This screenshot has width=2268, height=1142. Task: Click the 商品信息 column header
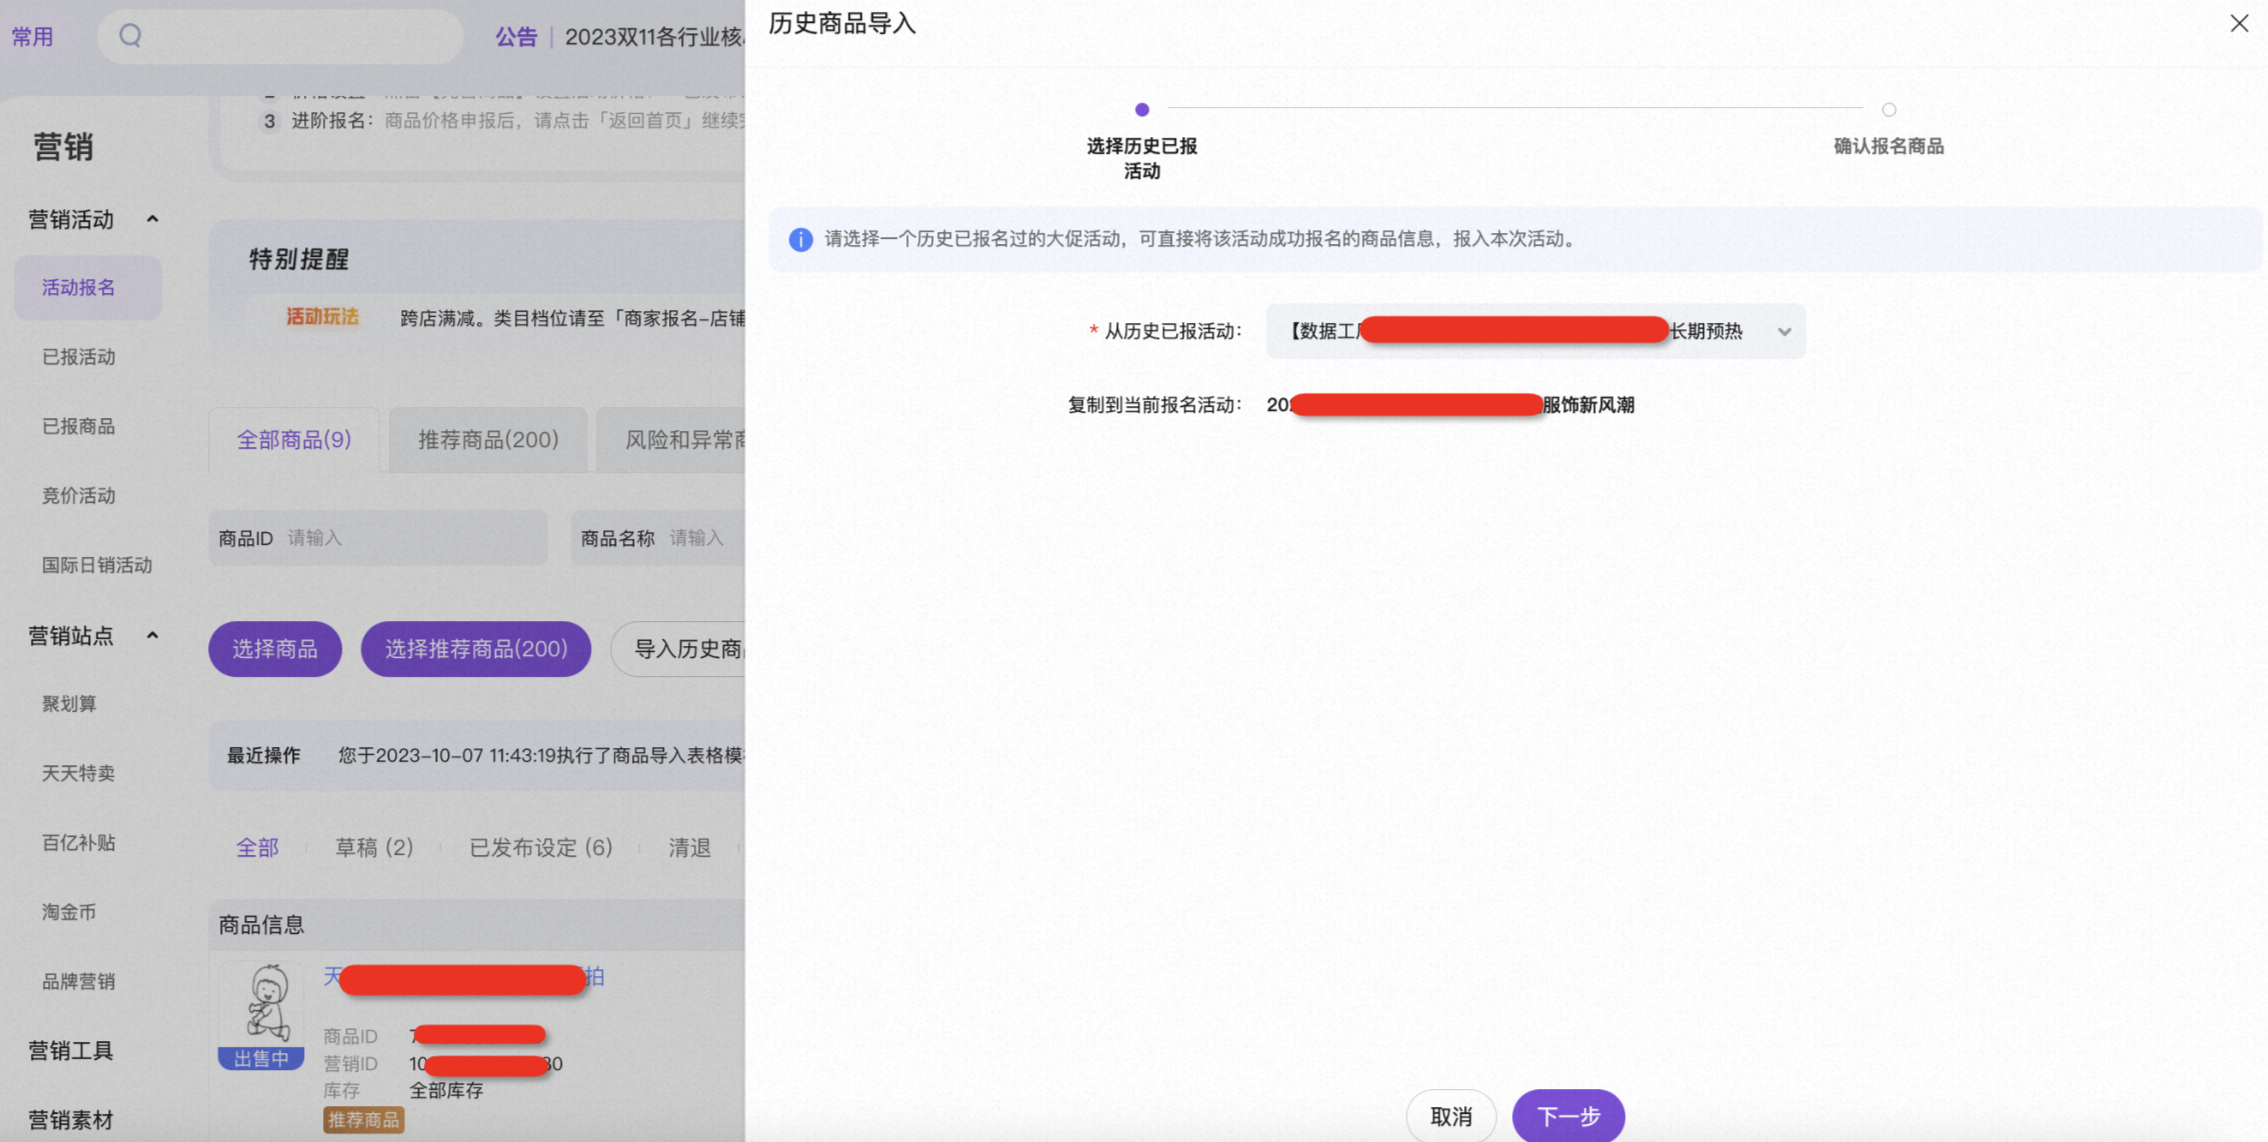point(262,925)
